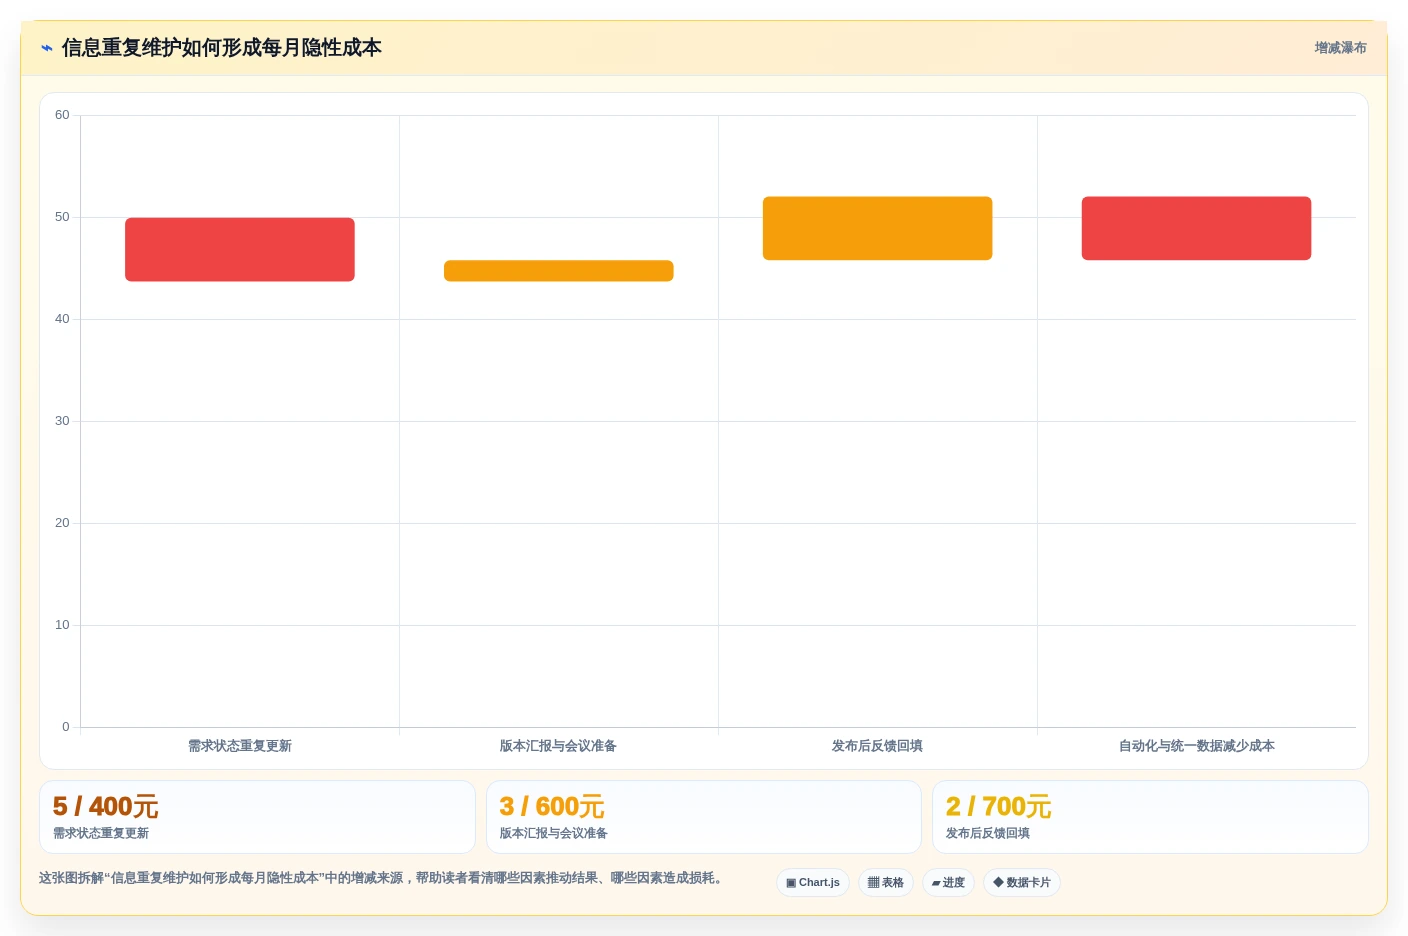1408x936 pixels.
Task: Click the x-axis label 需求状态重复更新
Action: pyautogui.click(x=240, y=746)
